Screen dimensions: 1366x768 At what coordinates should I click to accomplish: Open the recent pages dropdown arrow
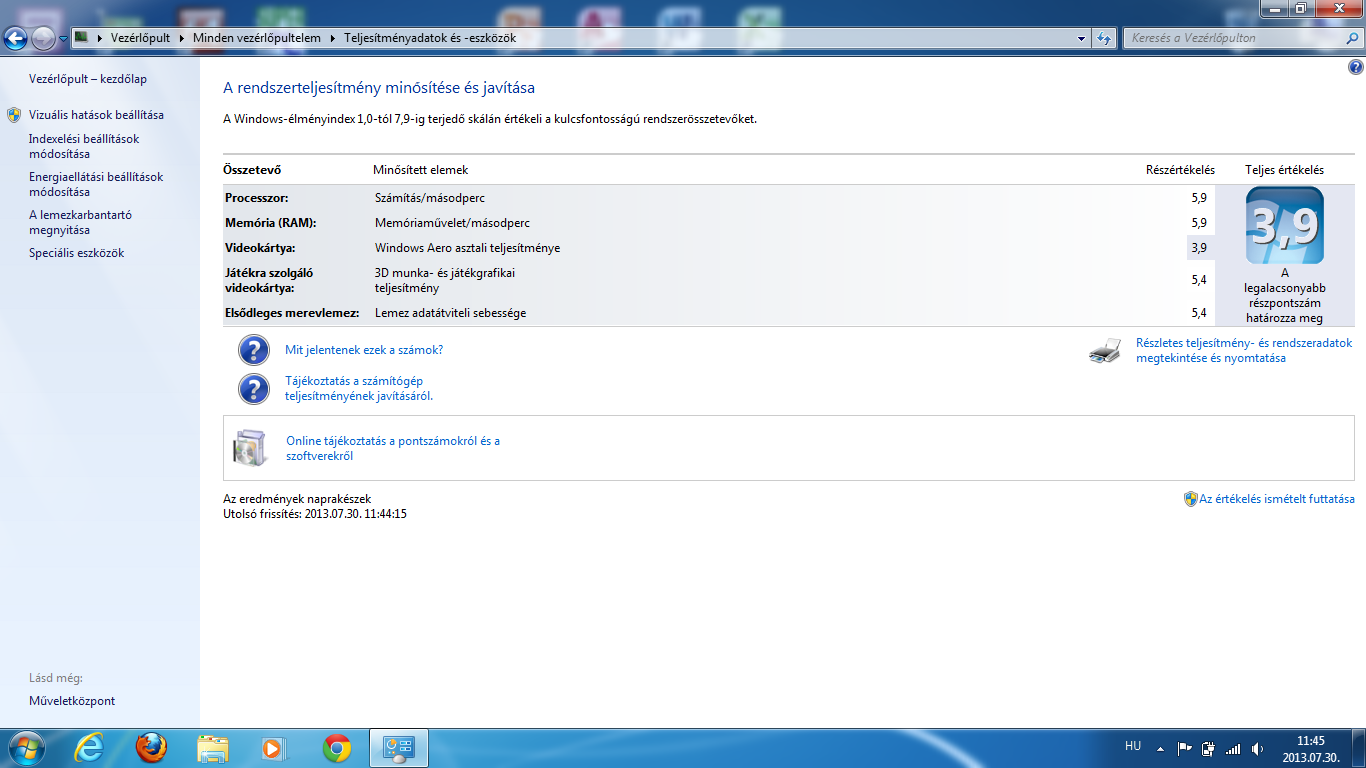[63, 39]
